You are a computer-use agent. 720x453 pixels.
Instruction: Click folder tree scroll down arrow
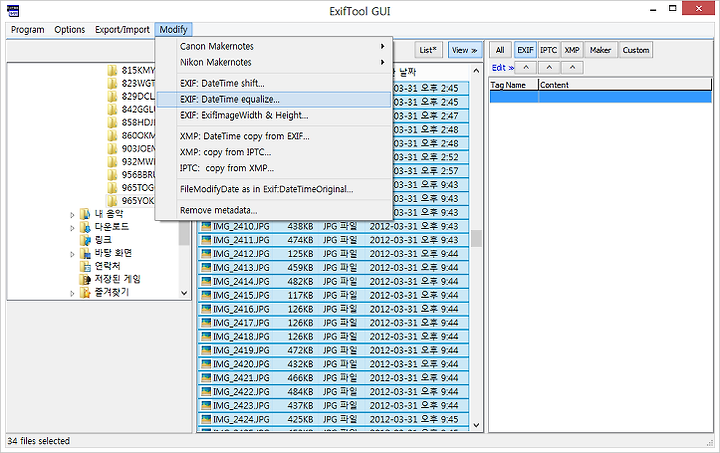(184, 293)
